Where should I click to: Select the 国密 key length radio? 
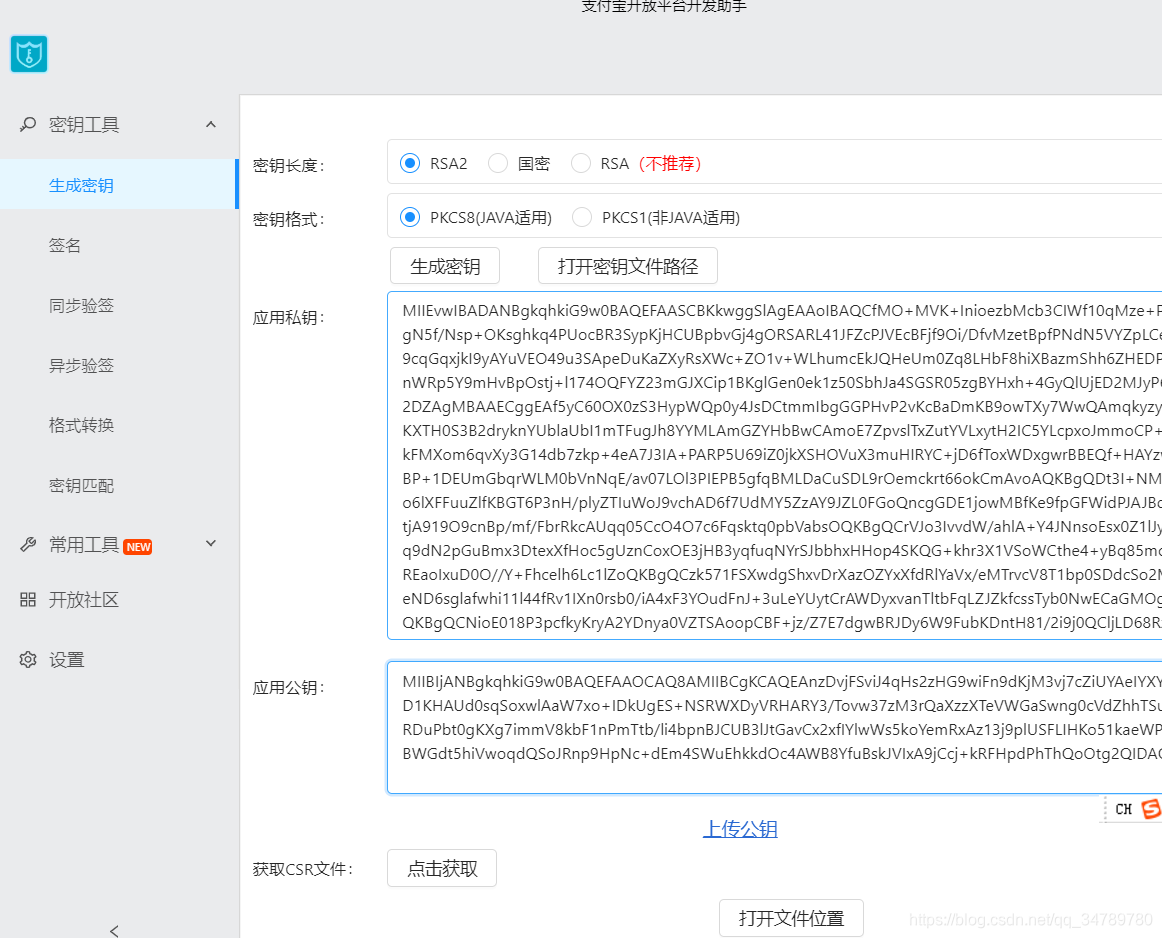click(x=498, y=163)
